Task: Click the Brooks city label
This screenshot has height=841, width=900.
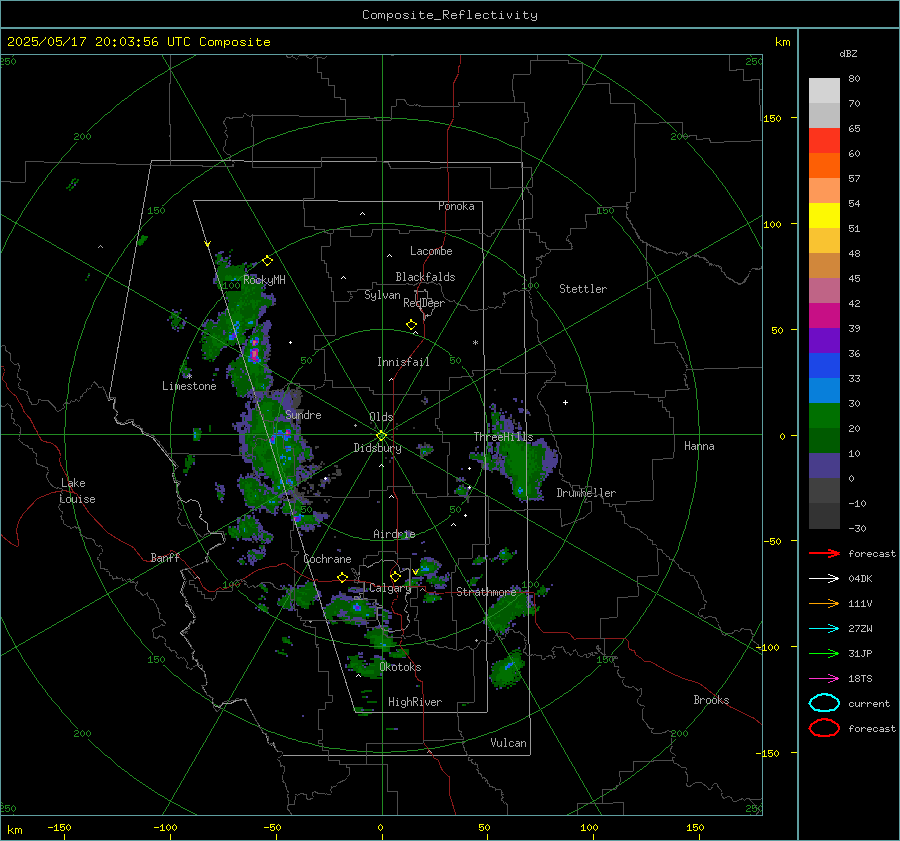Action: pos(711,700)
